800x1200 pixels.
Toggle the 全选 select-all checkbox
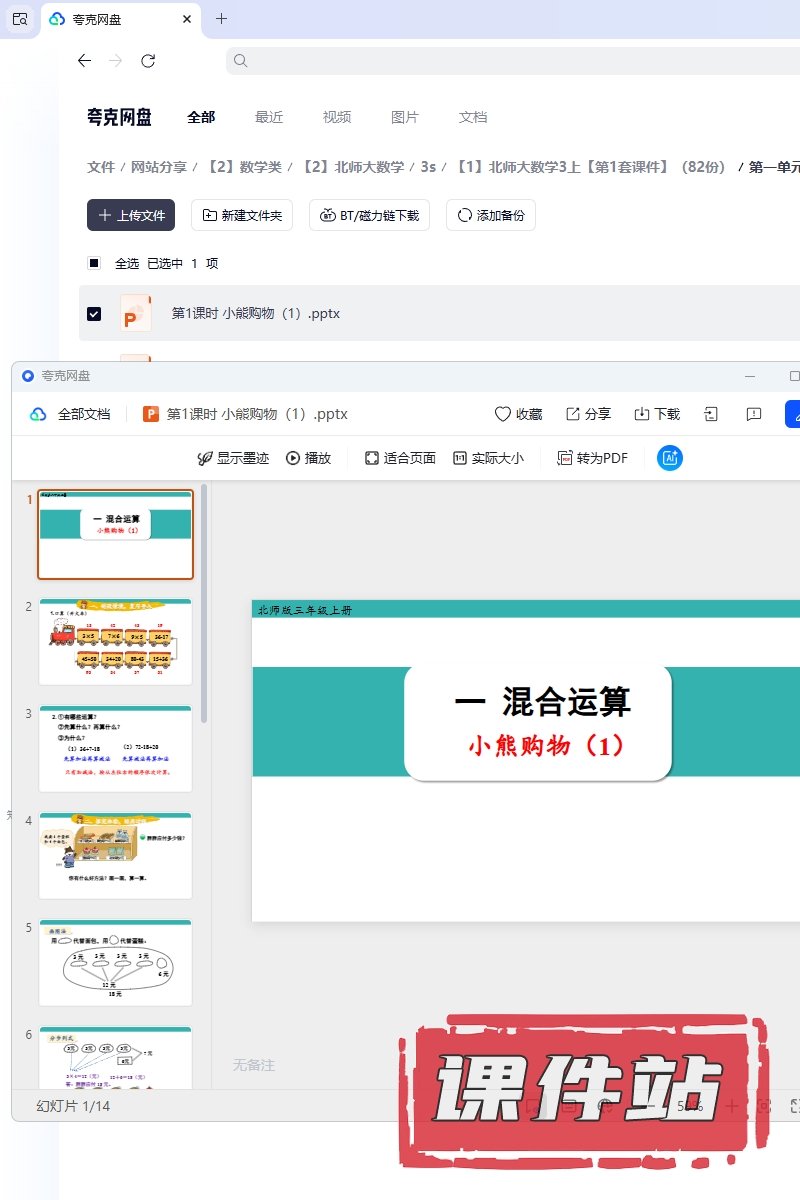pyautogui.click(x=94, y=263)
